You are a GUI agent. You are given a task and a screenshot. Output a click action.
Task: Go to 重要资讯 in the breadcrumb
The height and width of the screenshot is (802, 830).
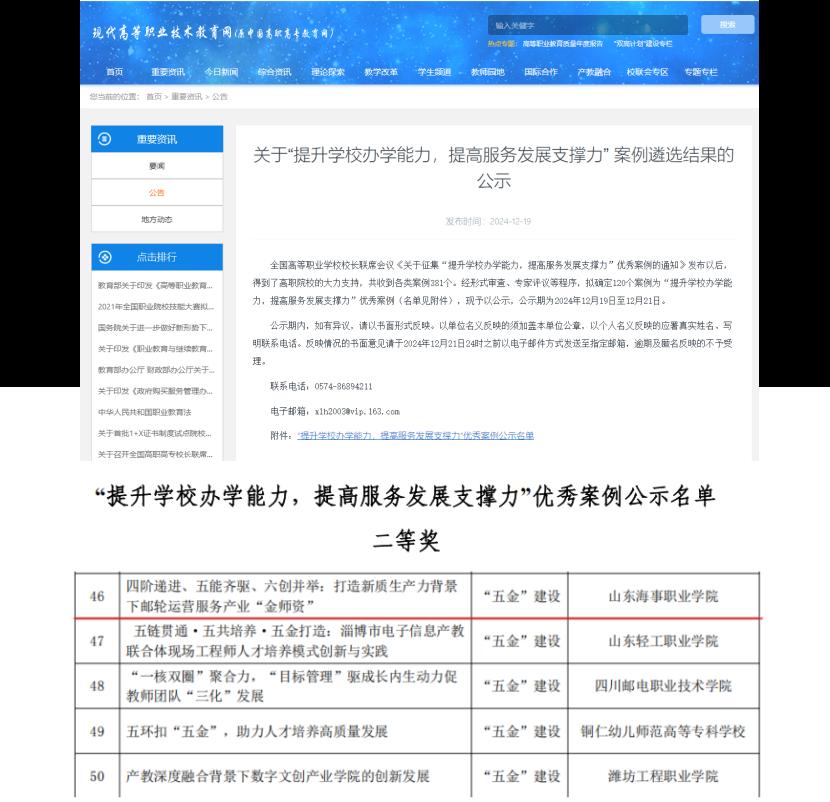[187, 97]
